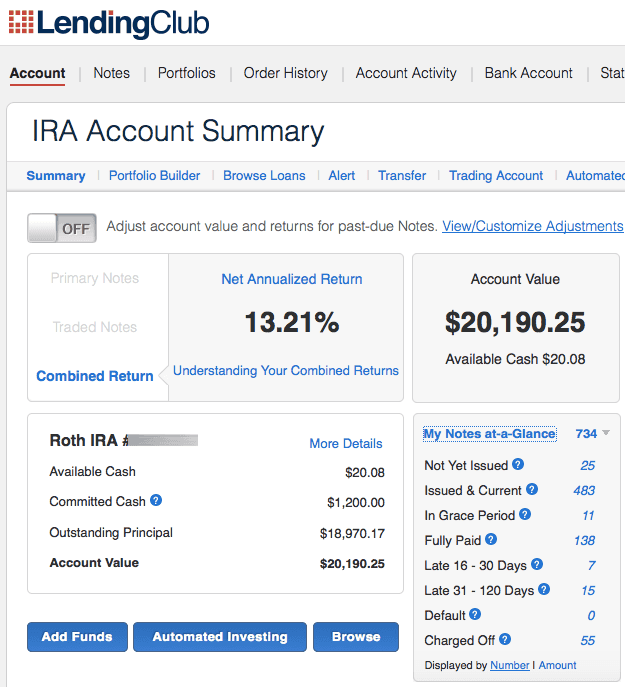The width and height of the screenshot is (625, 687).
Task: Open help icon beside Default
Action: pyautogui.click(x=475, y=614)
